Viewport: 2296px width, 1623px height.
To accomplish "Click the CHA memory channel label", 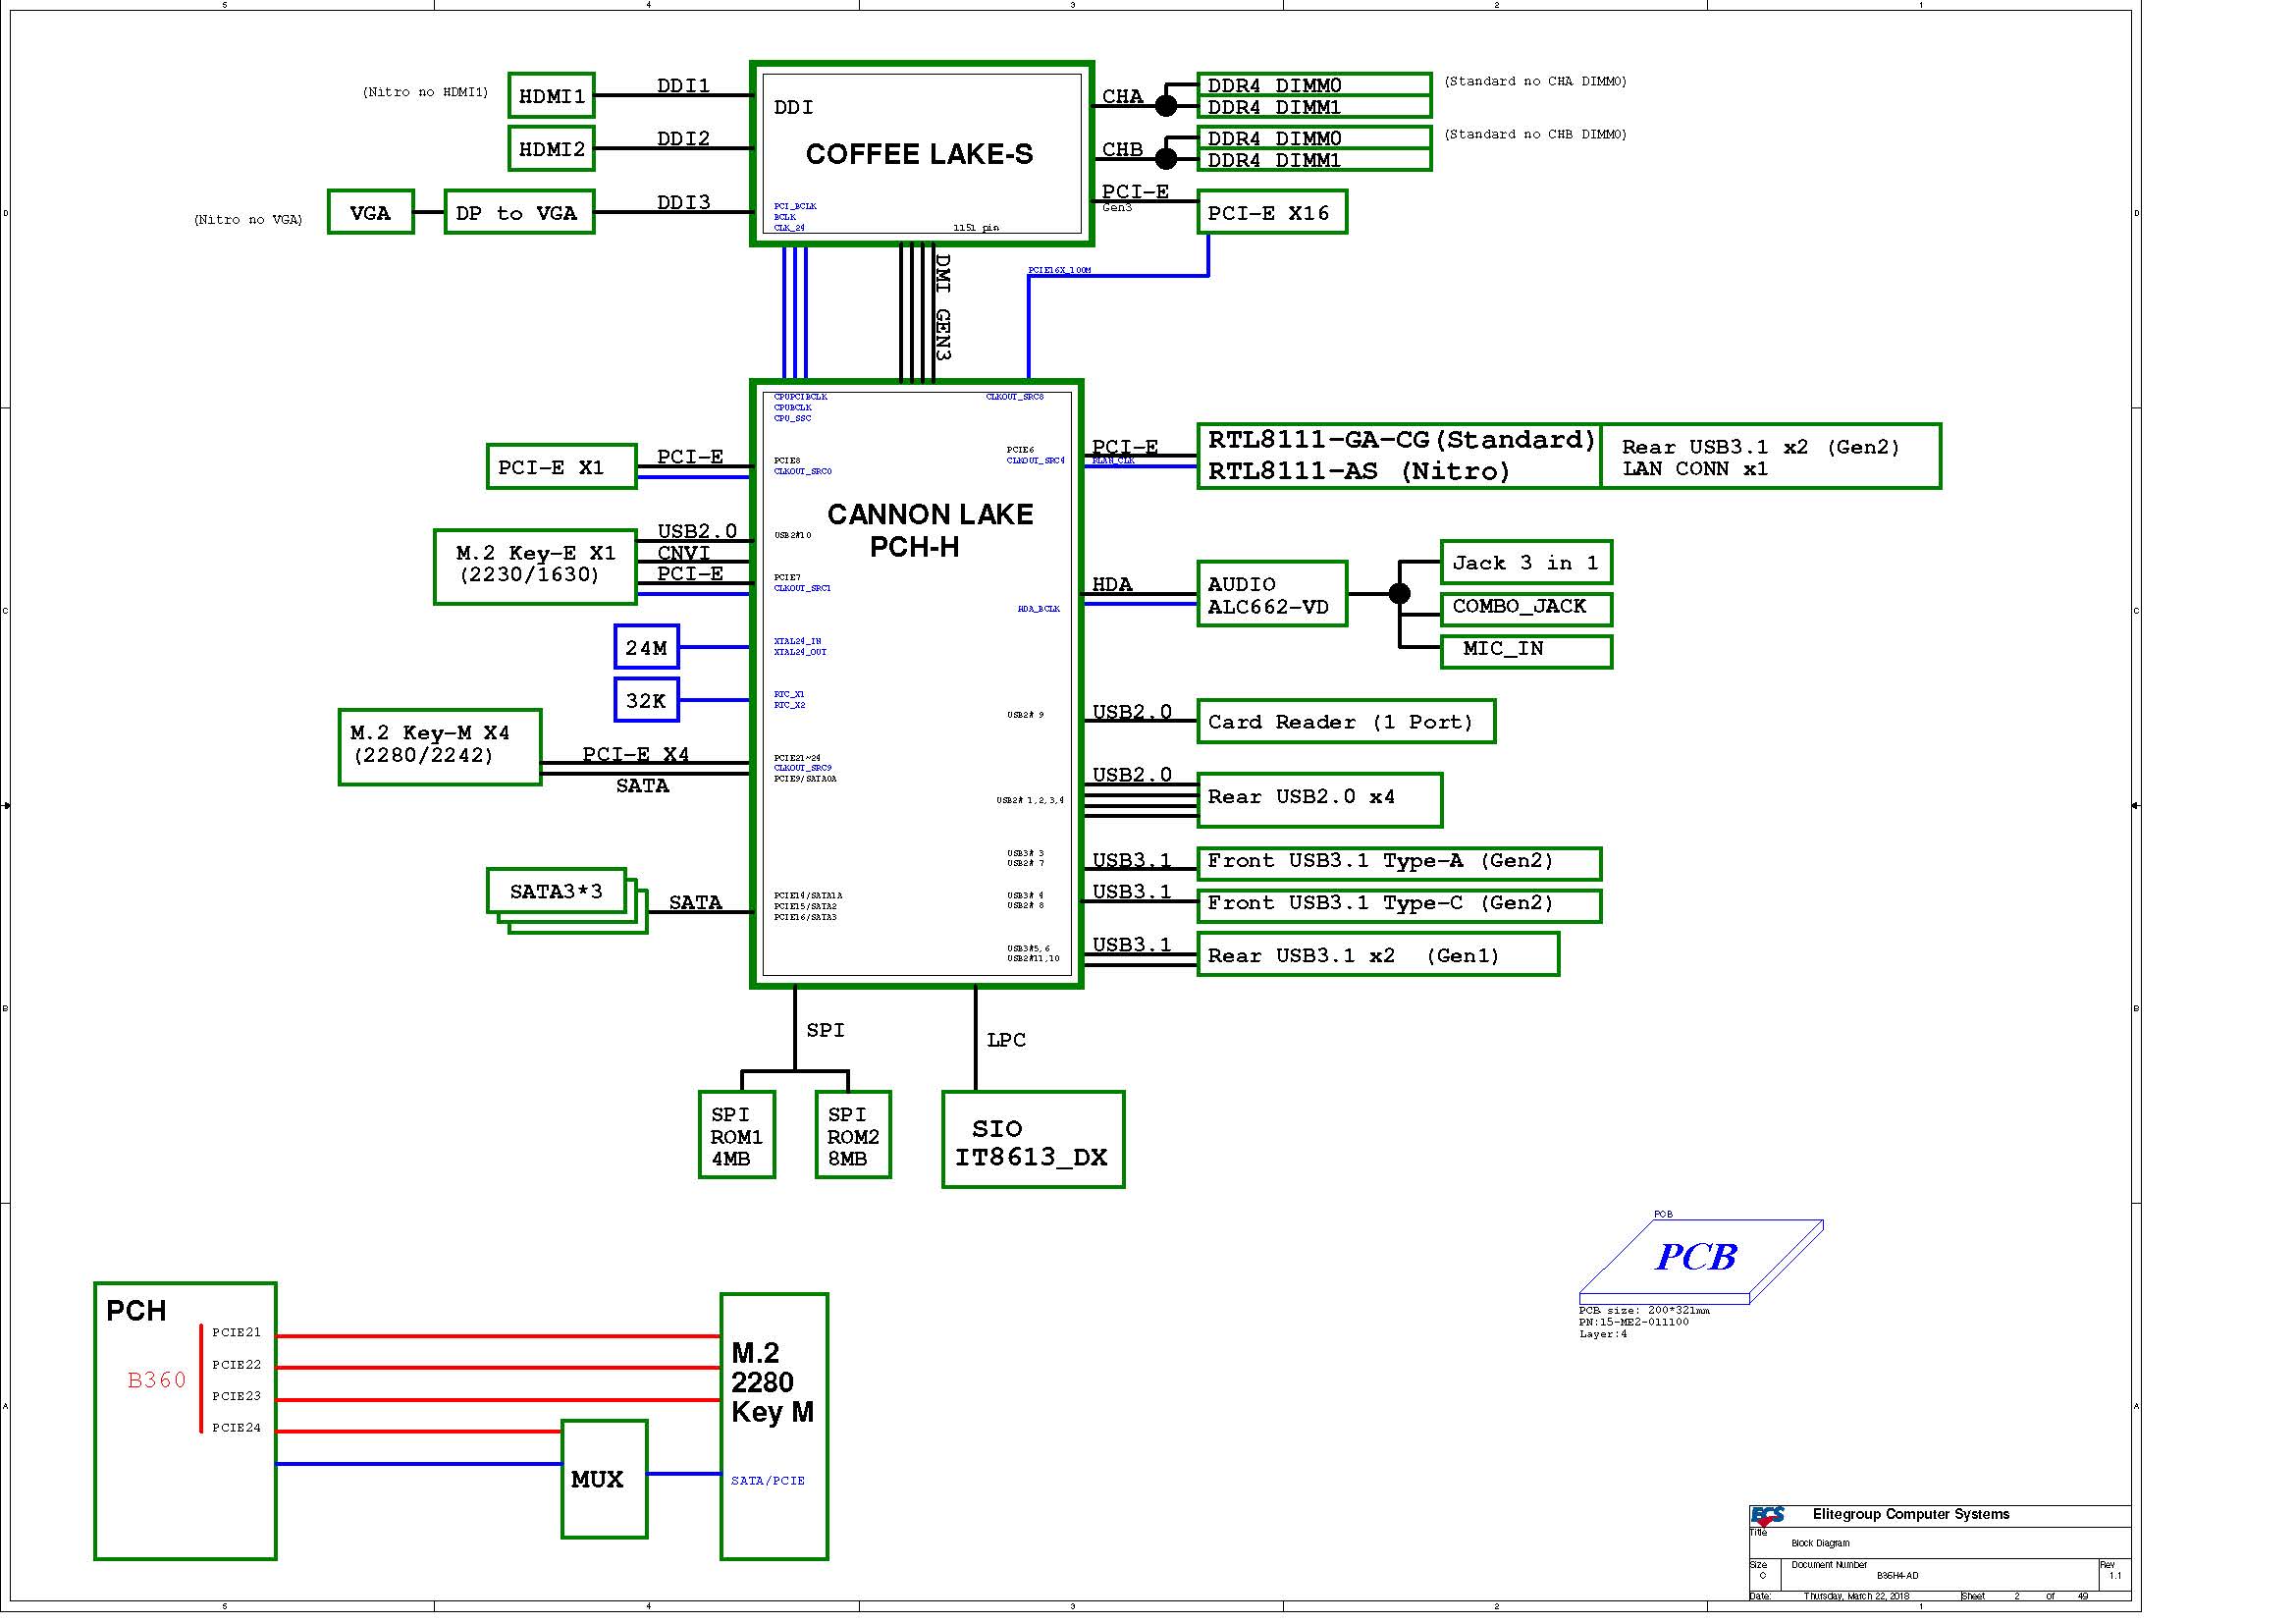I will click(x=1122, y=96).
